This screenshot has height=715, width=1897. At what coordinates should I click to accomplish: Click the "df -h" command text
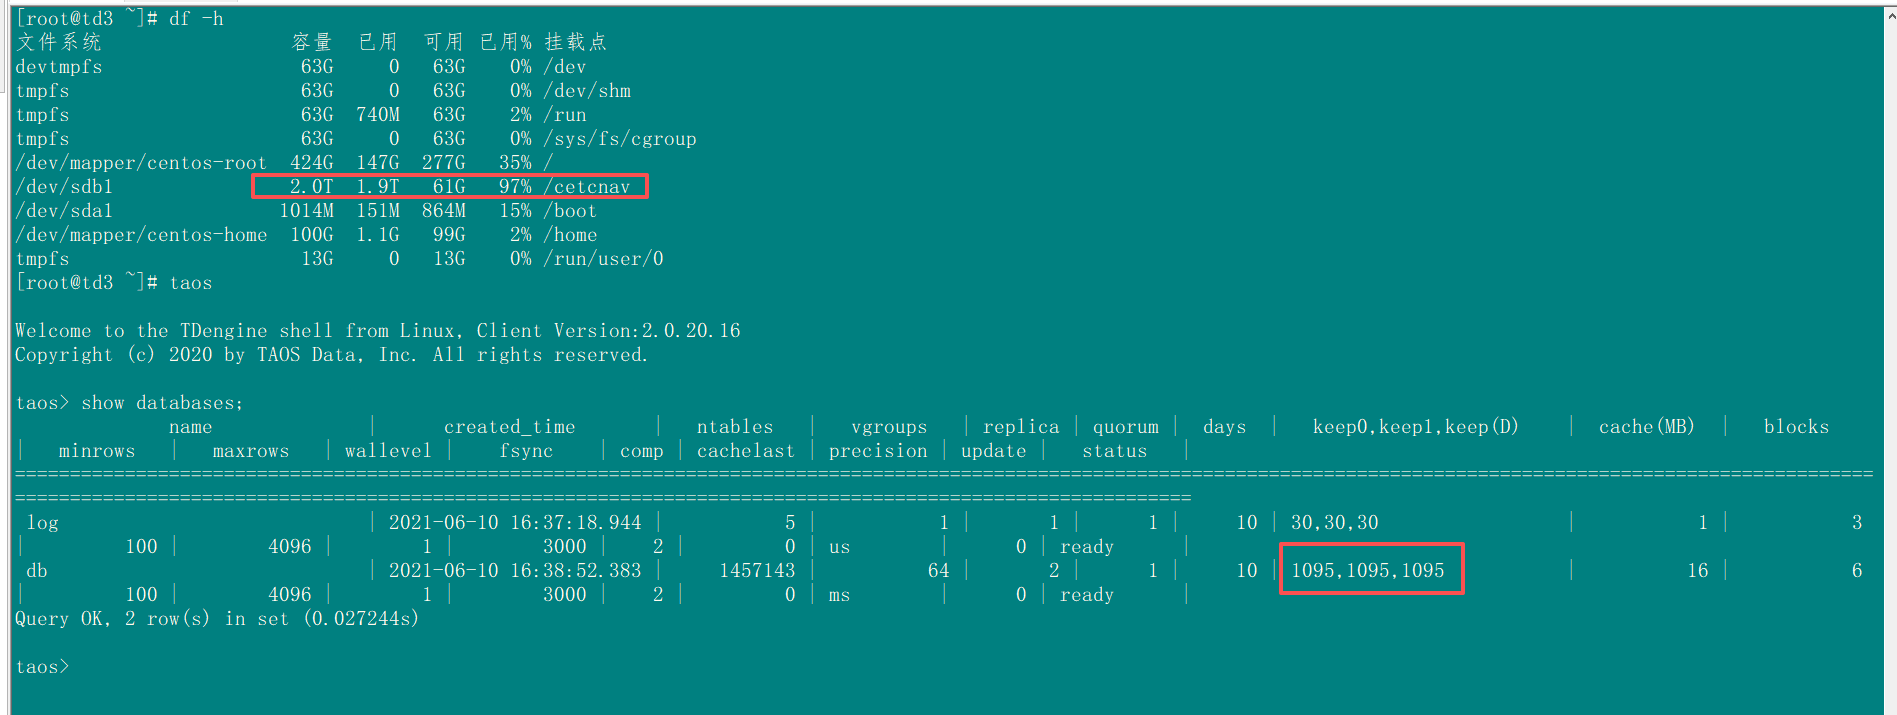(x=196, y=19)
